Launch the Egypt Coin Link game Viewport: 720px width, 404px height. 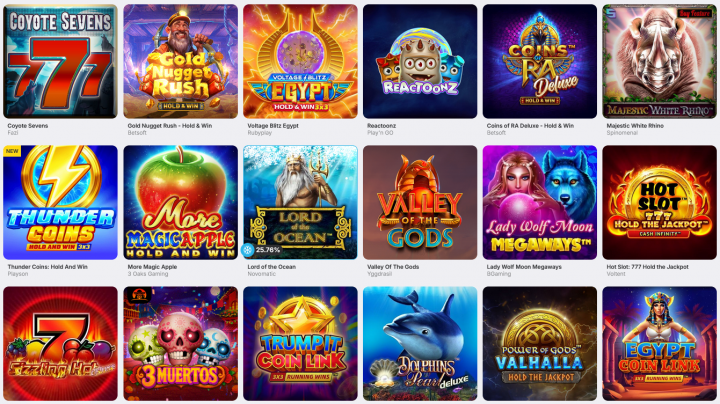point(659,343)
